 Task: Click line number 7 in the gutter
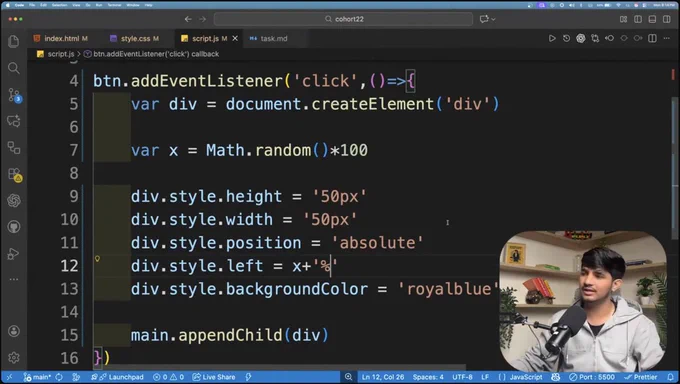73,150
